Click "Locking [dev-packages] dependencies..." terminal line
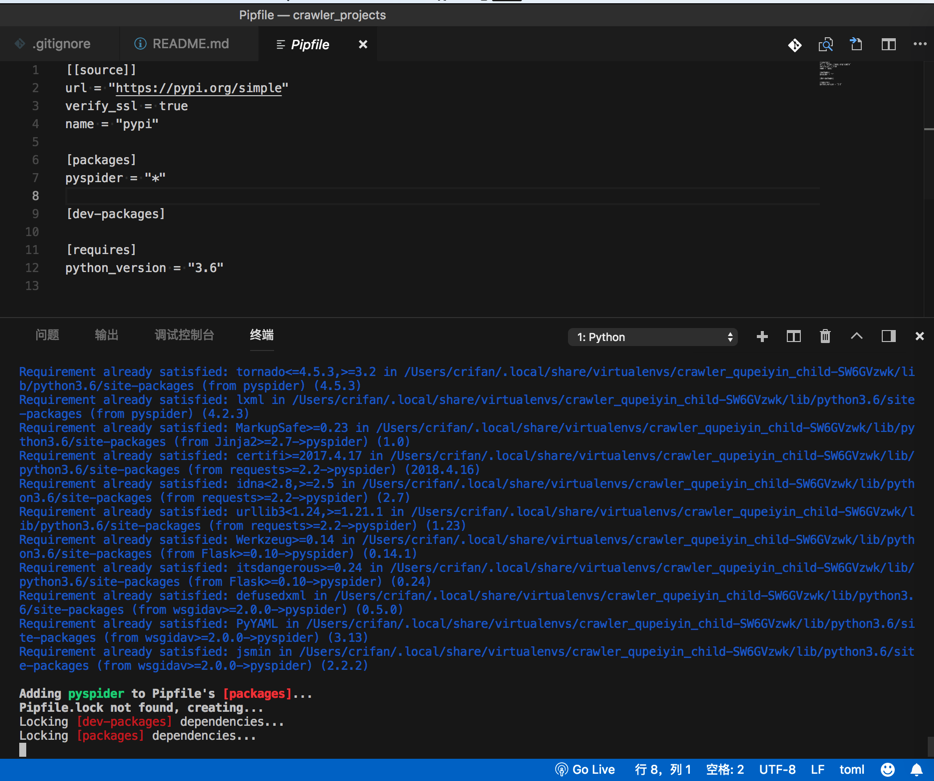Image resolution: width=934 pixels, height=781 pixels. pos(151,722)
